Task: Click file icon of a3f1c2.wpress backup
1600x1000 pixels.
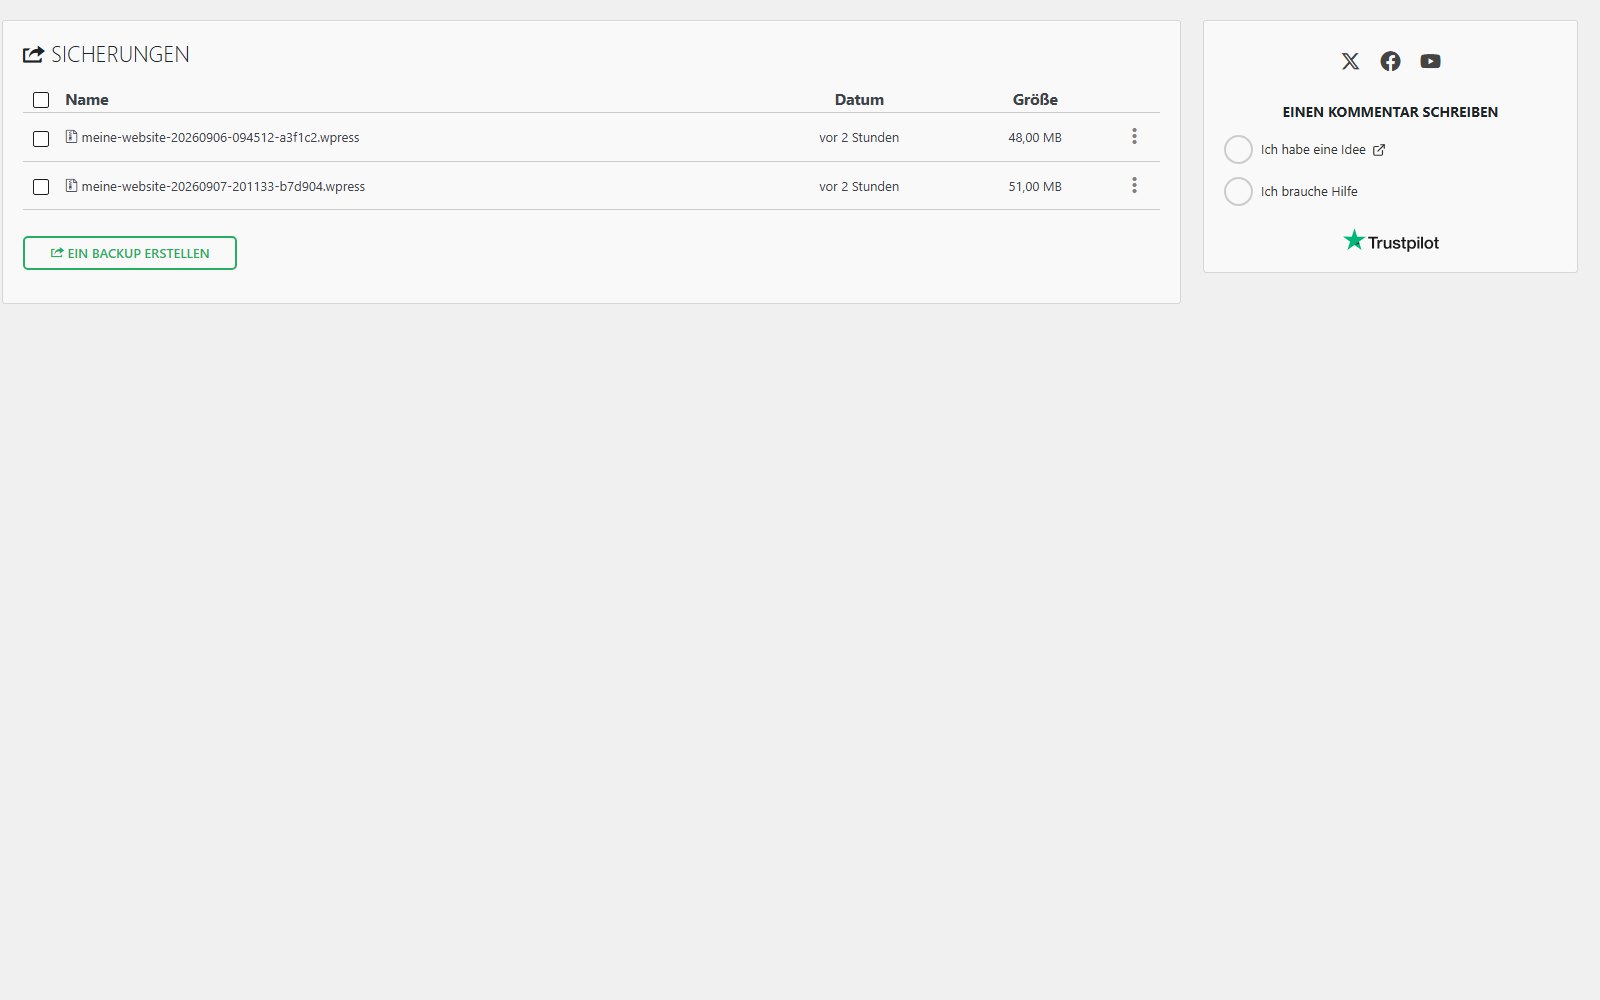Action: 71,137
